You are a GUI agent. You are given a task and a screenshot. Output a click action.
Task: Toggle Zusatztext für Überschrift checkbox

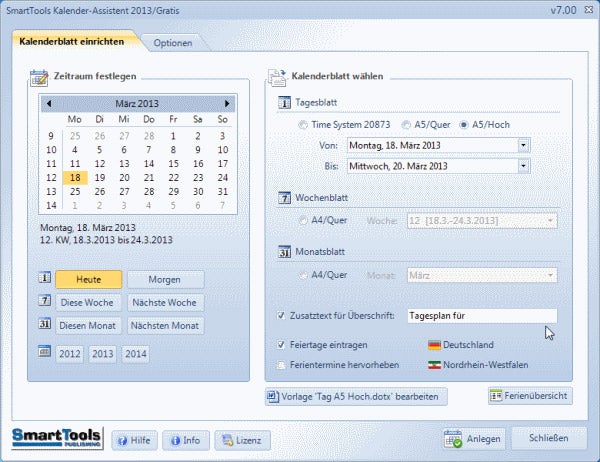[281, 316]
